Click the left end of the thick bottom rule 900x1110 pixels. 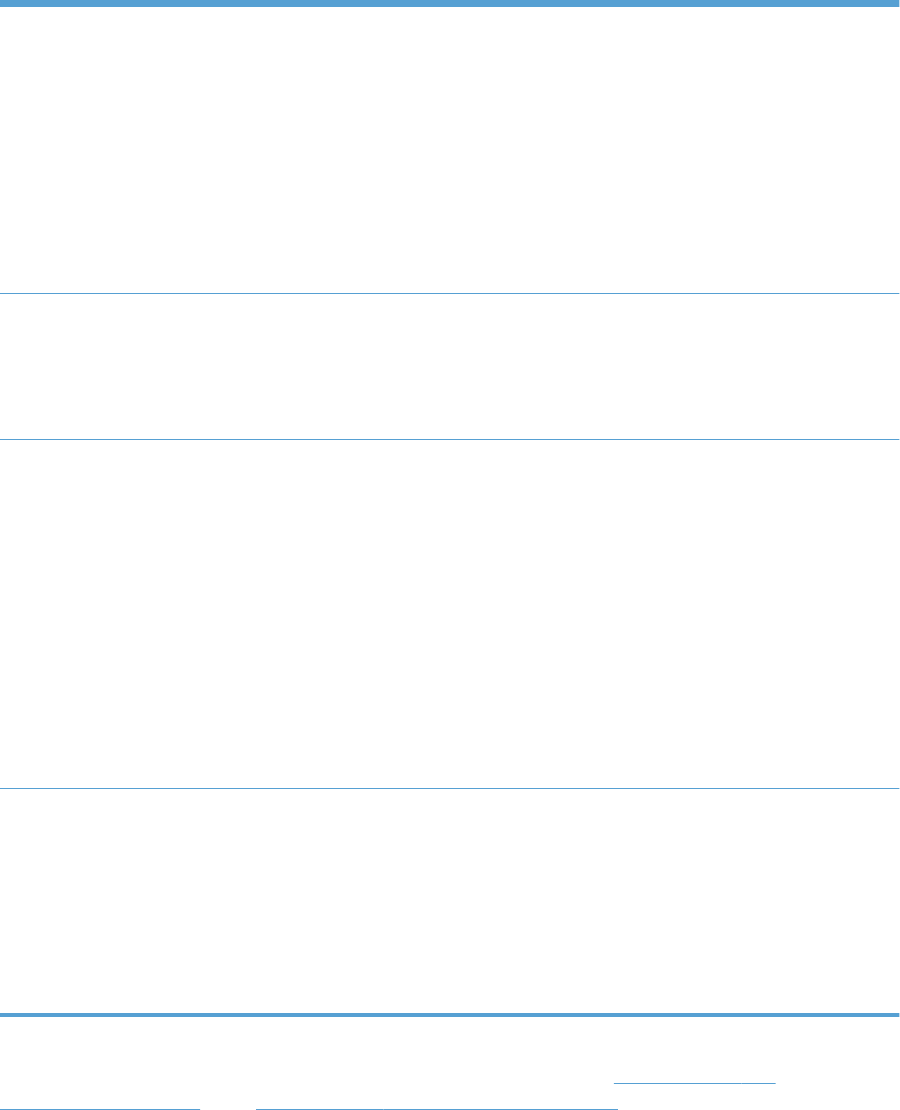coord(3,1015)
